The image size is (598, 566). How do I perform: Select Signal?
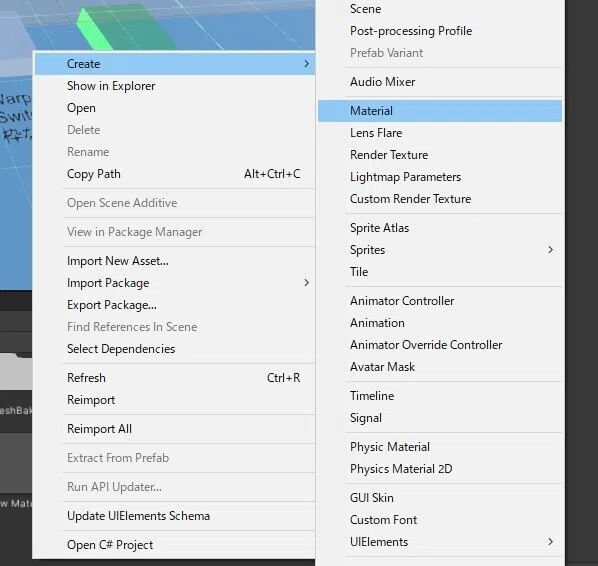coord(440,418)
